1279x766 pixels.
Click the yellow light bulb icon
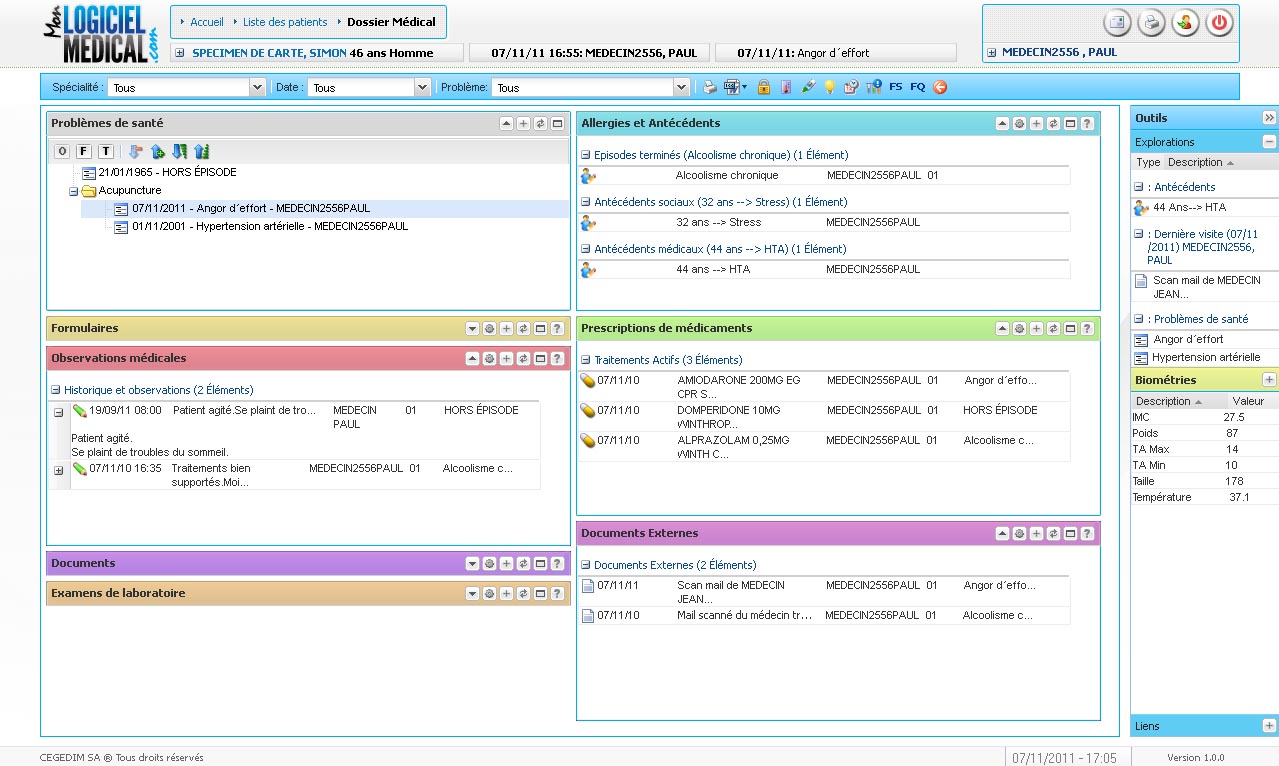click(829, 87)
